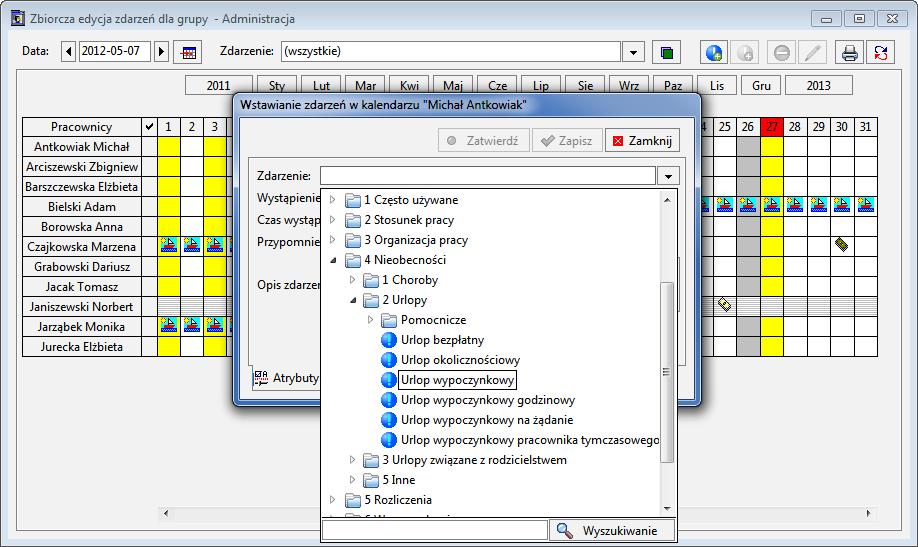This screenshot has height=547, width=918.
Task: Click the day 27 column header
Action: 771,127
